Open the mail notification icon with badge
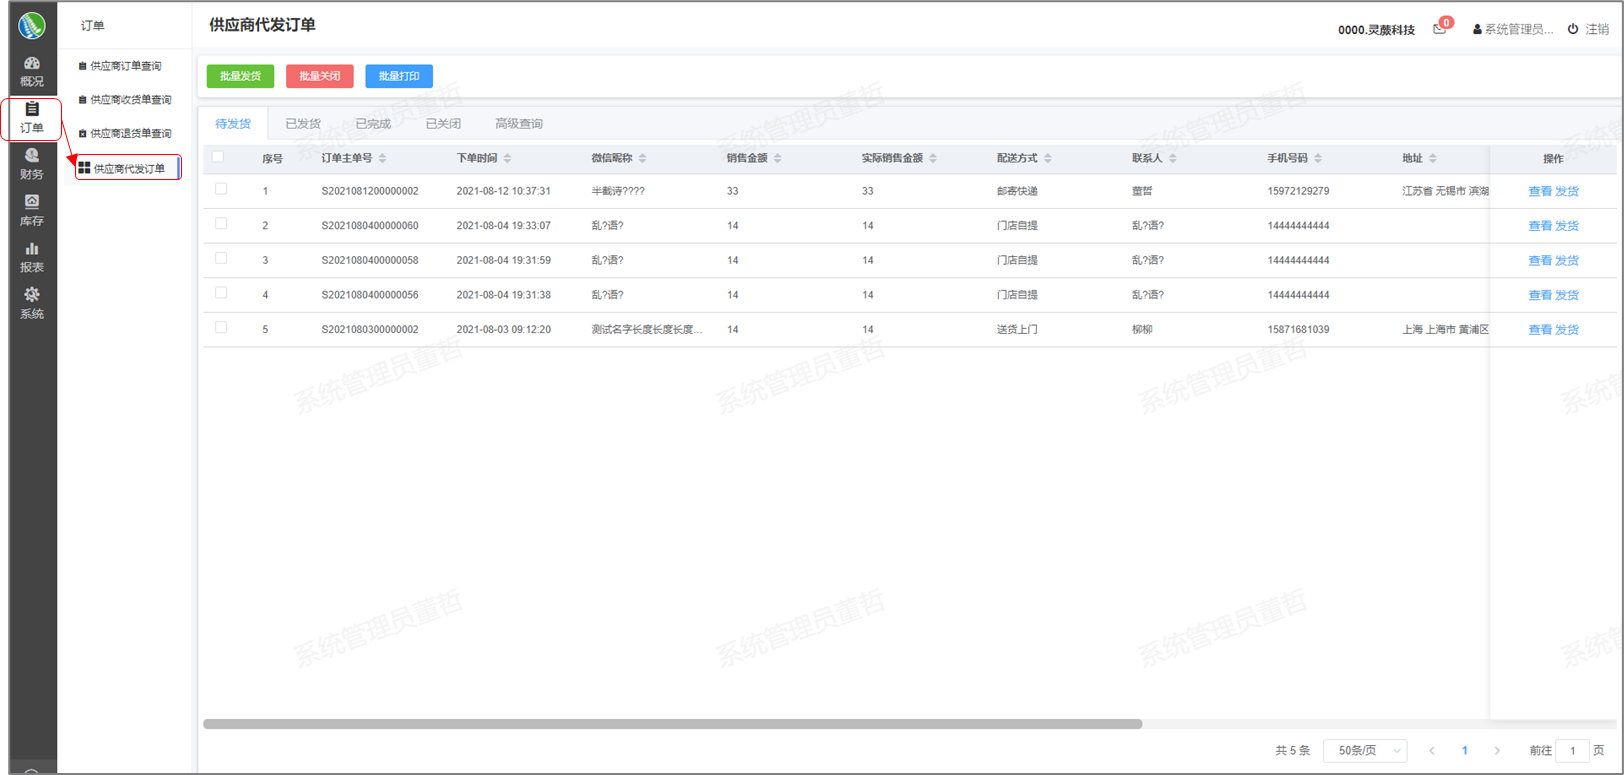The width and height of the screenshot is (1624, 775). coord(1440,28)
